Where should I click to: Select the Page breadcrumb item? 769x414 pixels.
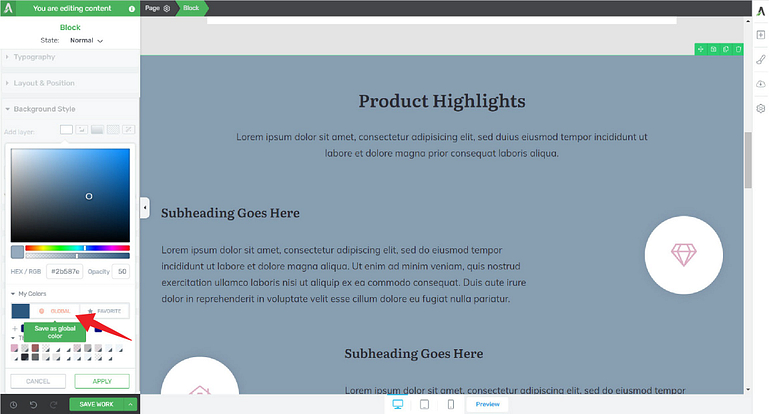tap(153, 8)
